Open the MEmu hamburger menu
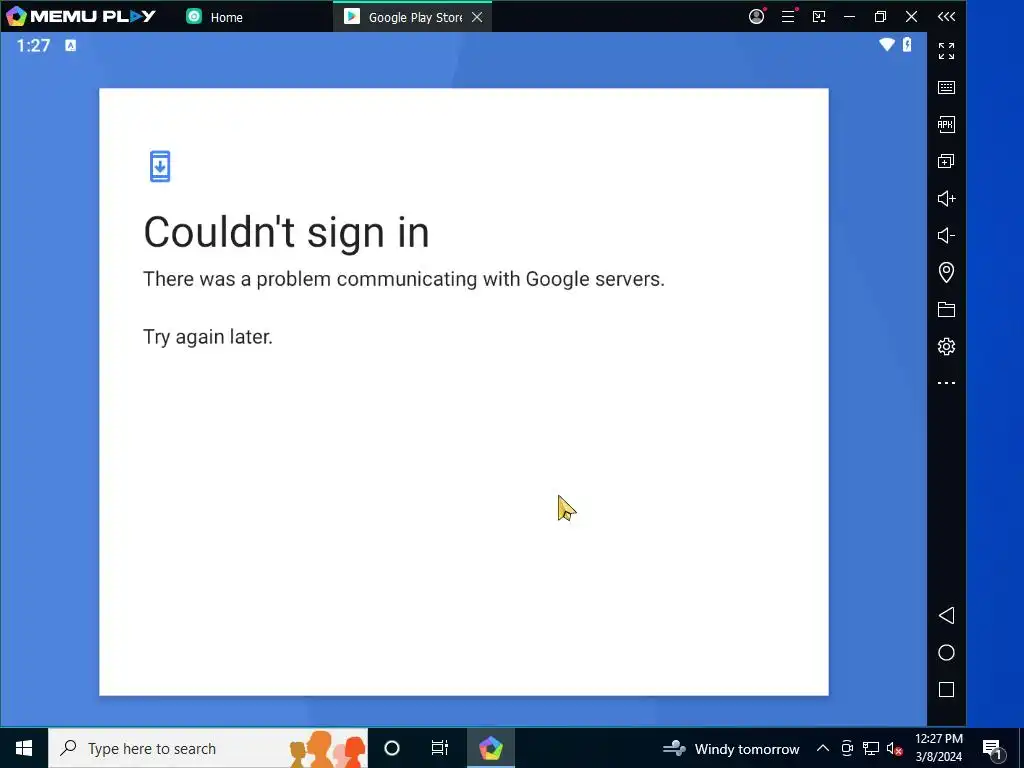 (789, 16)
